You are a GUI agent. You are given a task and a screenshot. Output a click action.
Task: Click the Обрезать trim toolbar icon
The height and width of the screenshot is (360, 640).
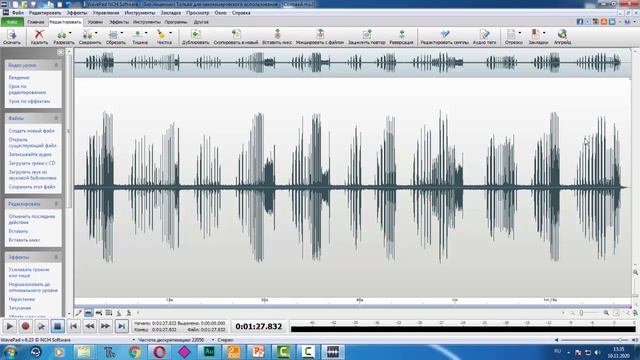click(114, 36)
